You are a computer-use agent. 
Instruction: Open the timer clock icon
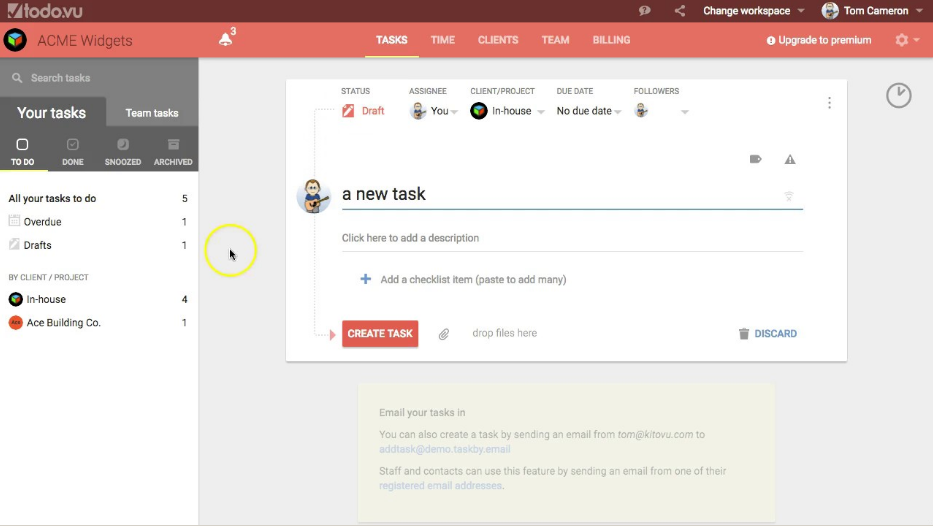coord(898,95)
